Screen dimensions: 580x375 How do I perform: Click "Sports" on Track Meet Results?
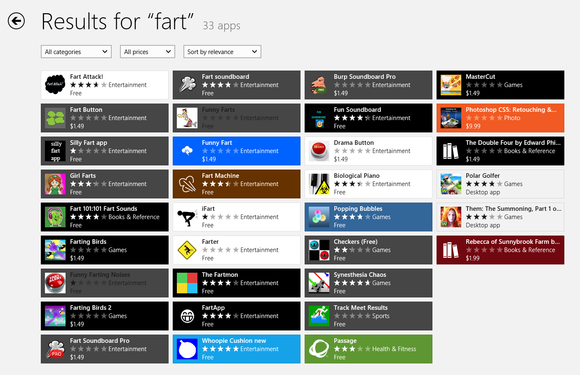pyautogui.click(x=381, y=316)
